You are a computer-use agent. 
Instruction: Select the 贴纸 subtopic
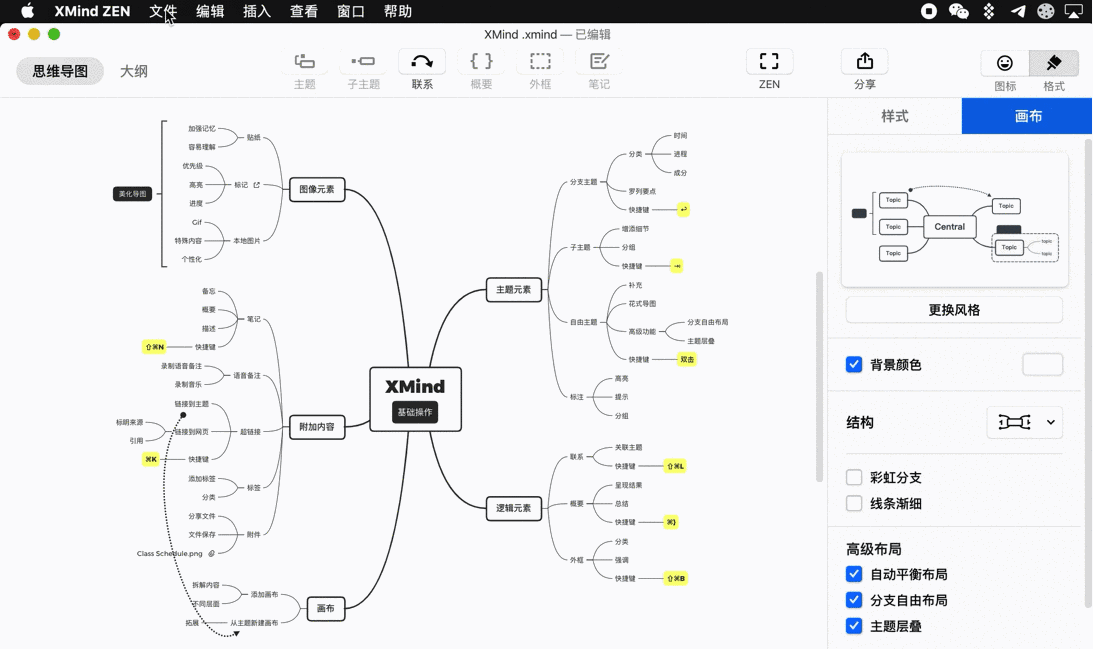254,137
